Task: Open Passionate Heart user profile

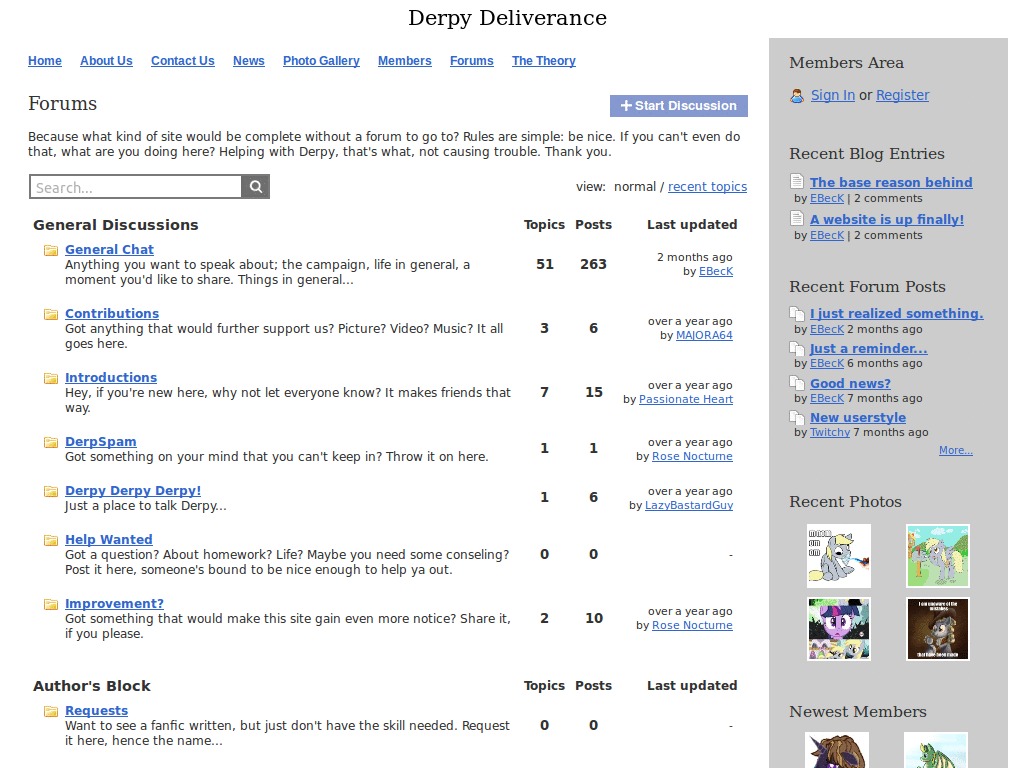Action: (x=686, y=399)
